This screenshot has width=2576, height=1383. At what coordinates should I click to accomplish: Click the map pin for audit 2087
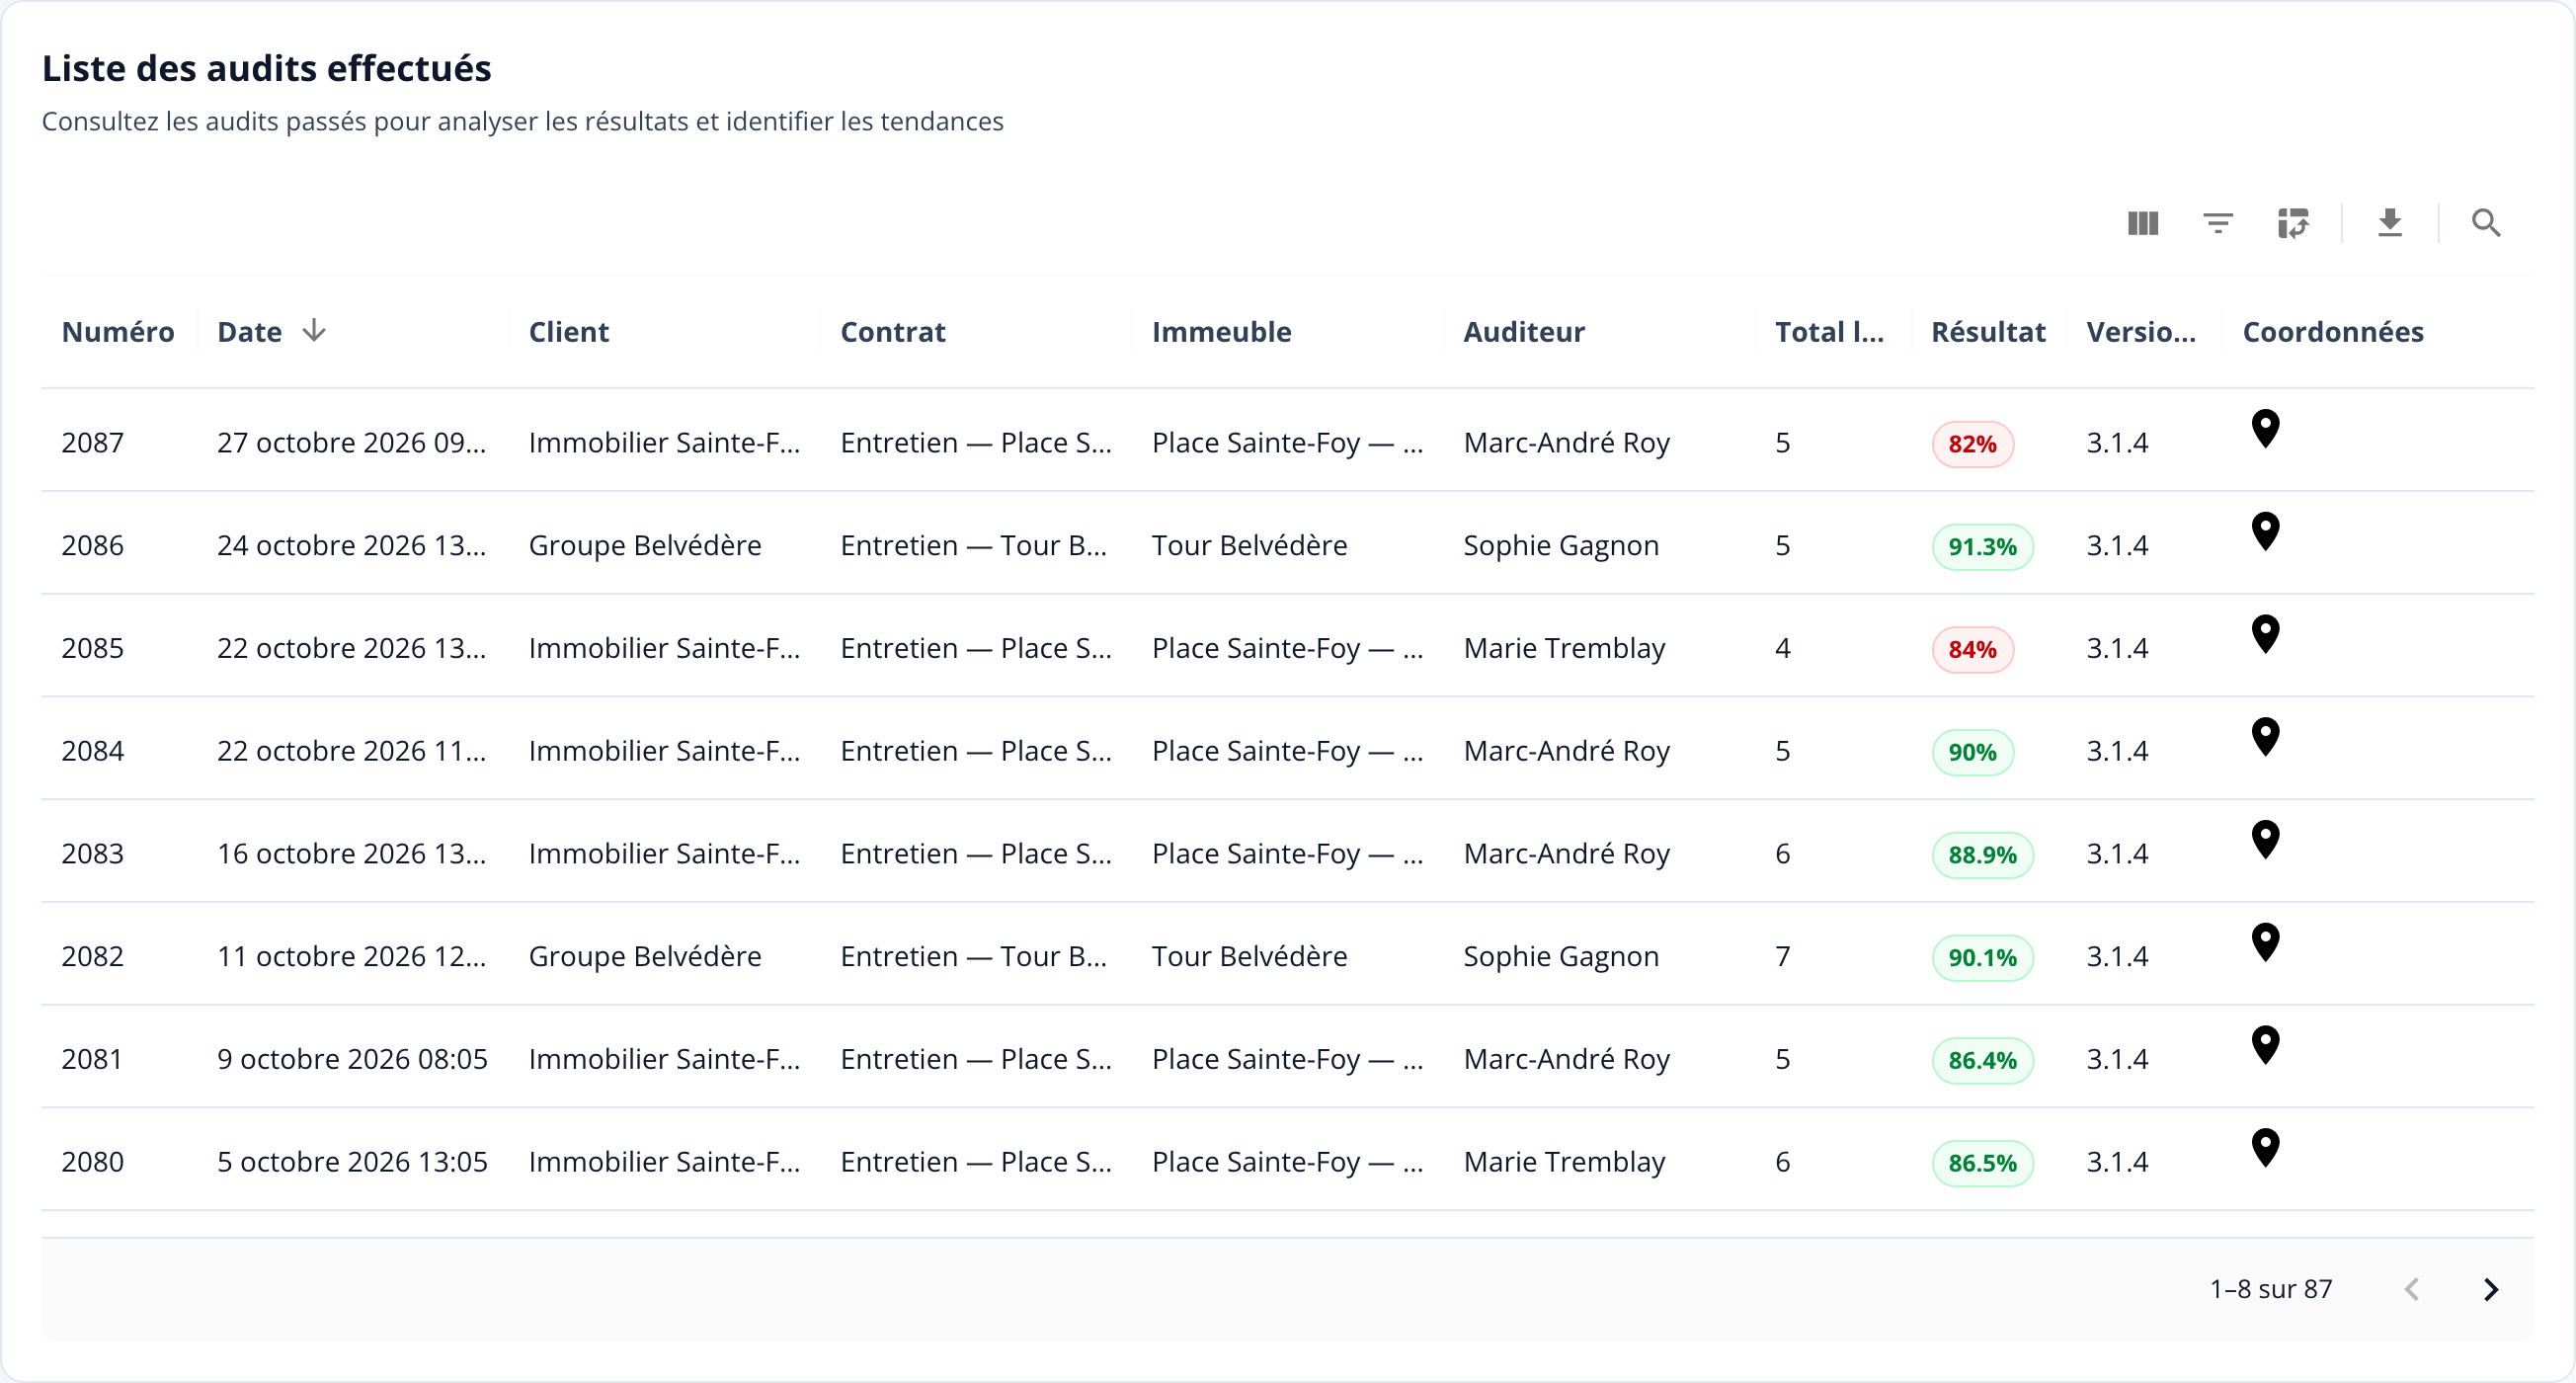[x=2265, y=429]
